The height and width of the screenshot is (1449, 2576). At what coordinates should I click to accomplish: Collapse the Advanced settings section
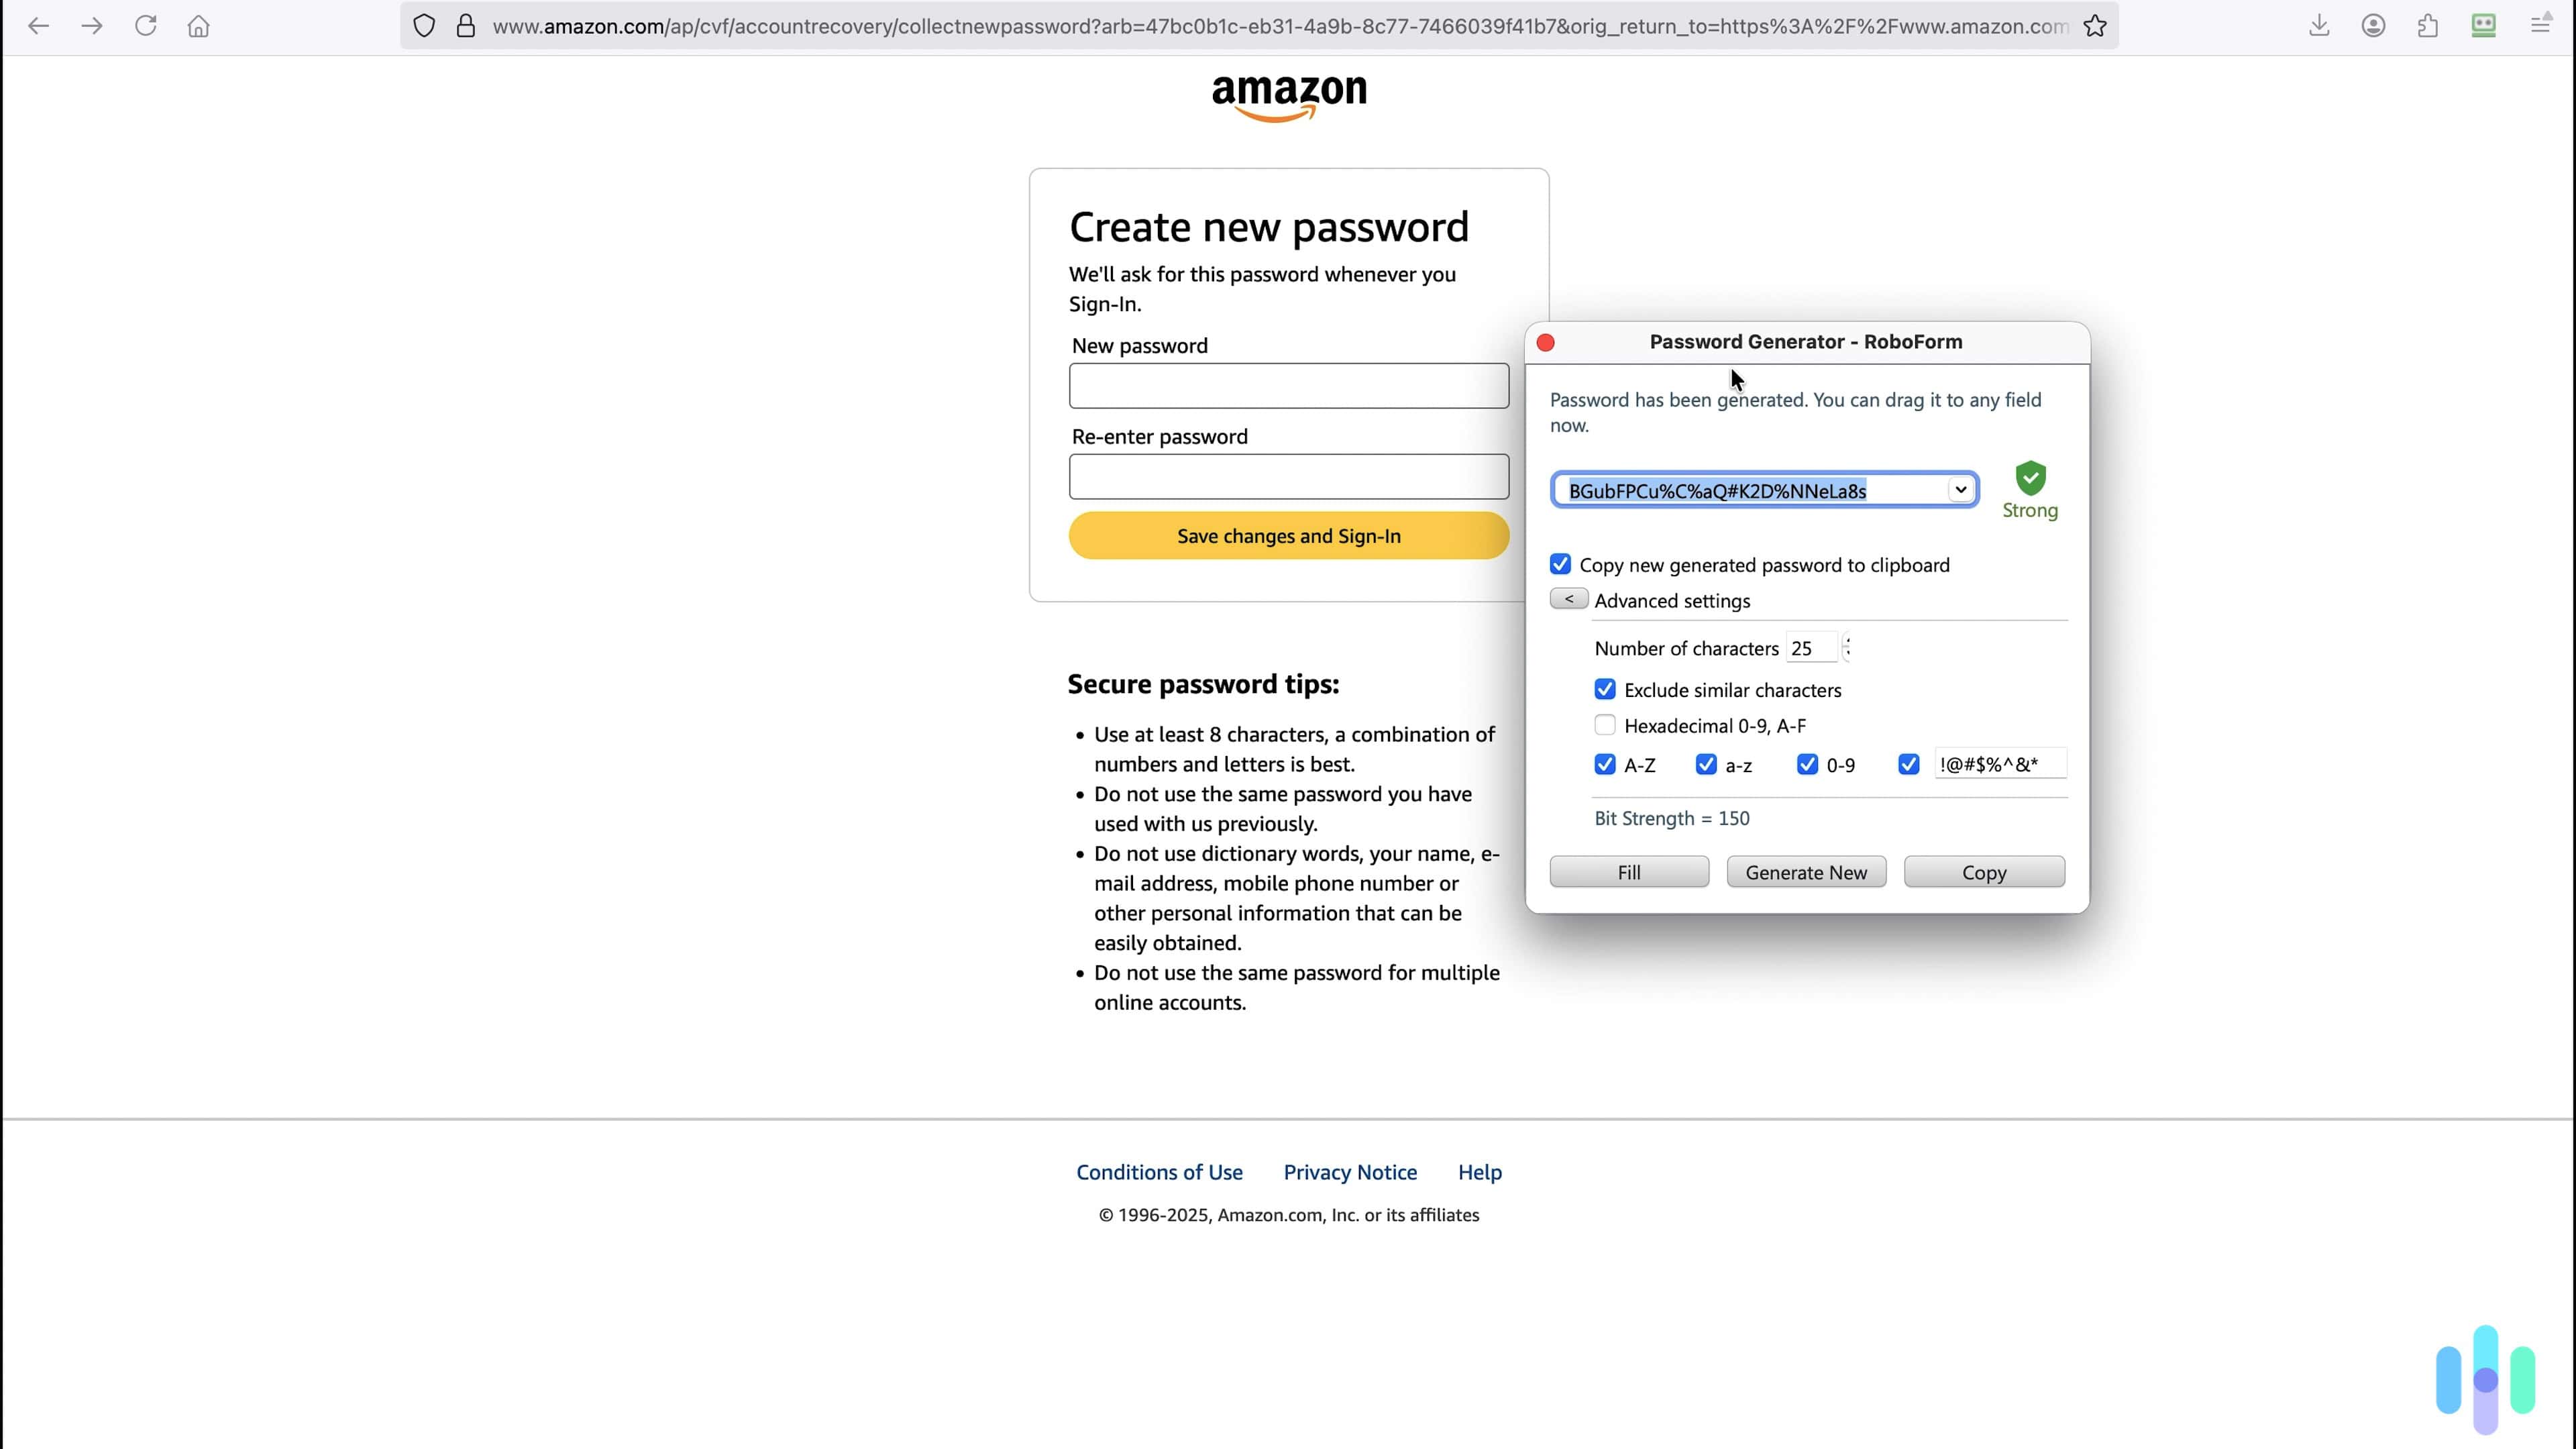pos(1568,598)
